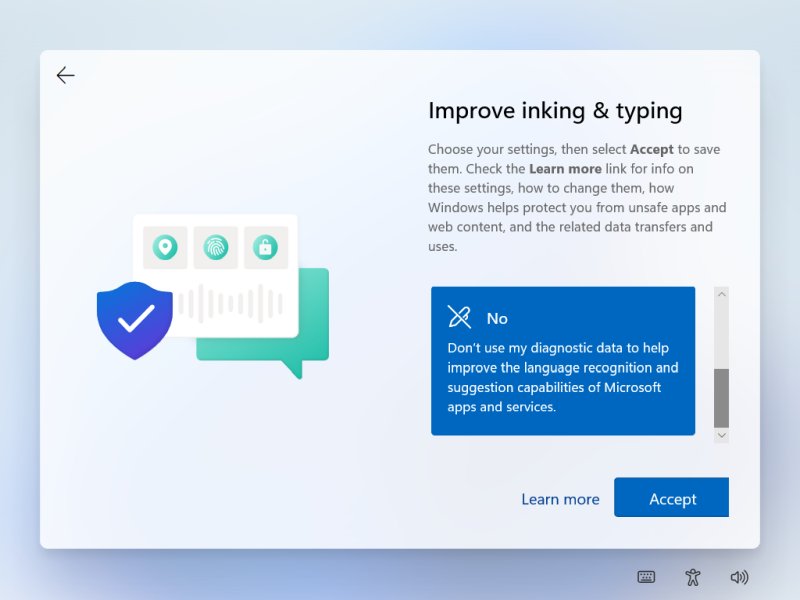Viewport: 800px width, 600px height.
Task: Click the padlock icon in illustration
Action: pyautogui.click(x=265, y=247)
